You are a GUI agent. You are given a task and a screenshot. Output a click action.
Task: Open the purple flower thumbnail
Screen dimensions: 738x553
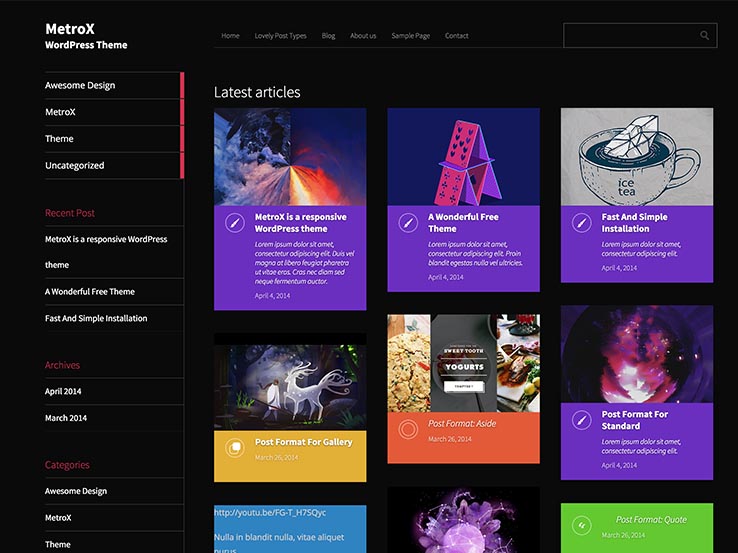[464, 520]
